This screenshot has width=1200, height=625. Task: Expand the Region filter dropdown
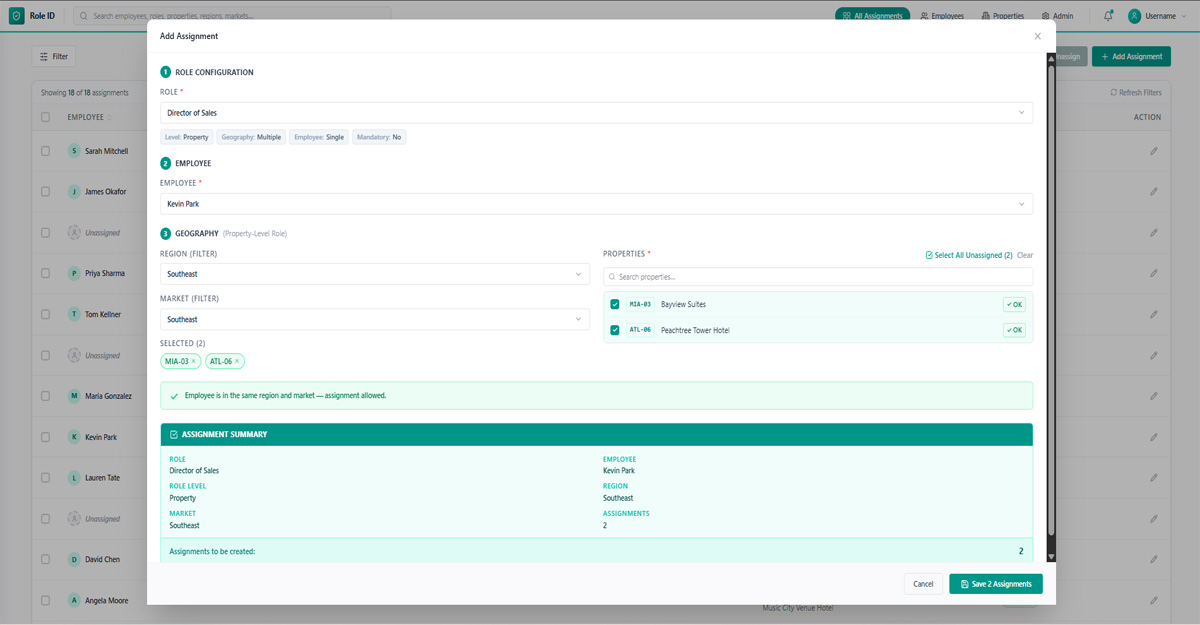[x=375, y=274]
